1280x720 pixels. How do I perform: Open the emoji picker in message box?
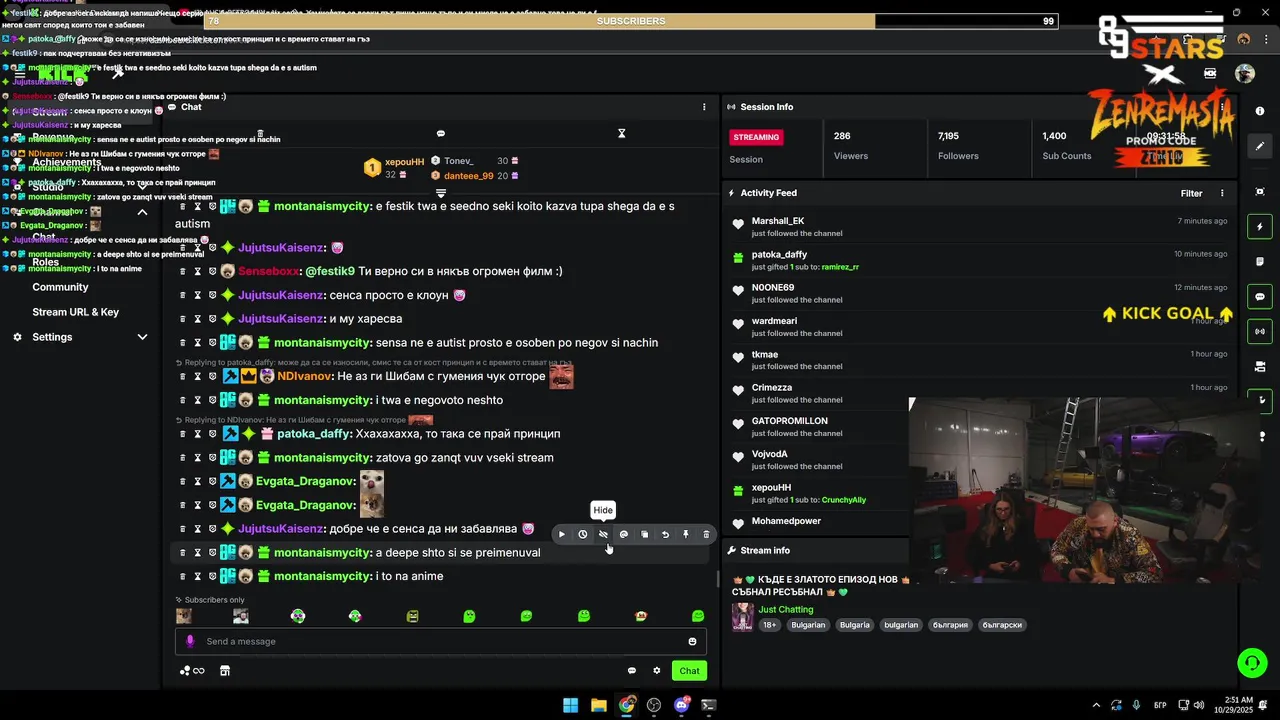692,642
